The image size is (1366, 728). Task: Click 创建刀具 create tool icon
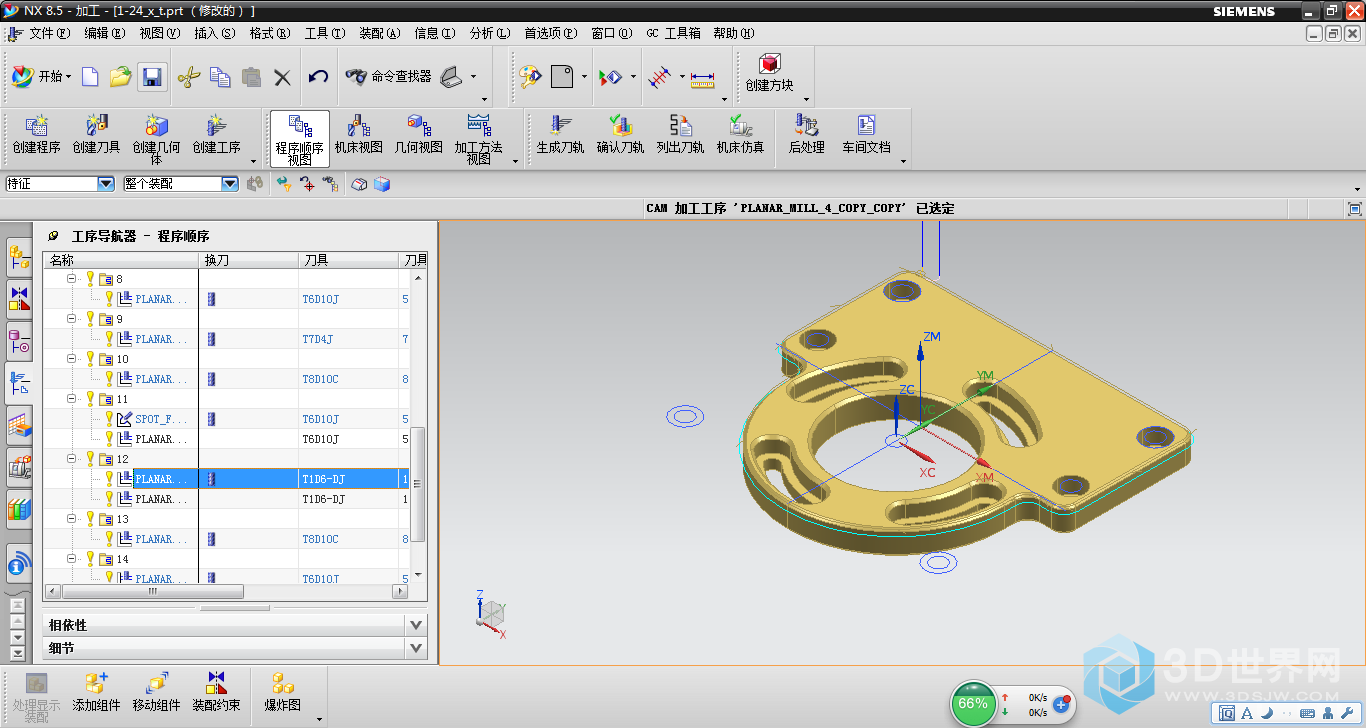coord(97,134)
